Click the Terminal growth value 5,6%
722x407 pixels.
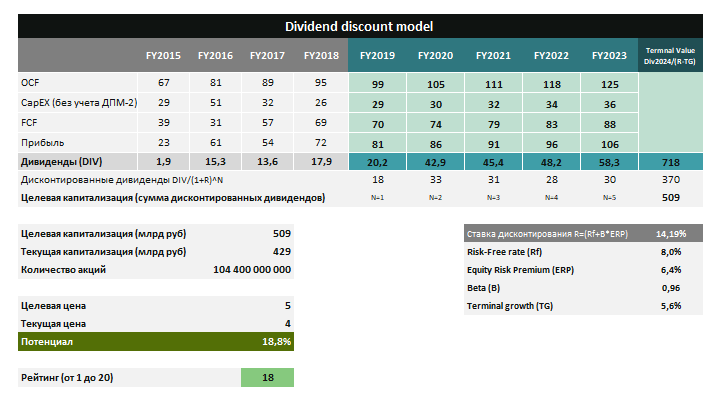click(671, 306)
